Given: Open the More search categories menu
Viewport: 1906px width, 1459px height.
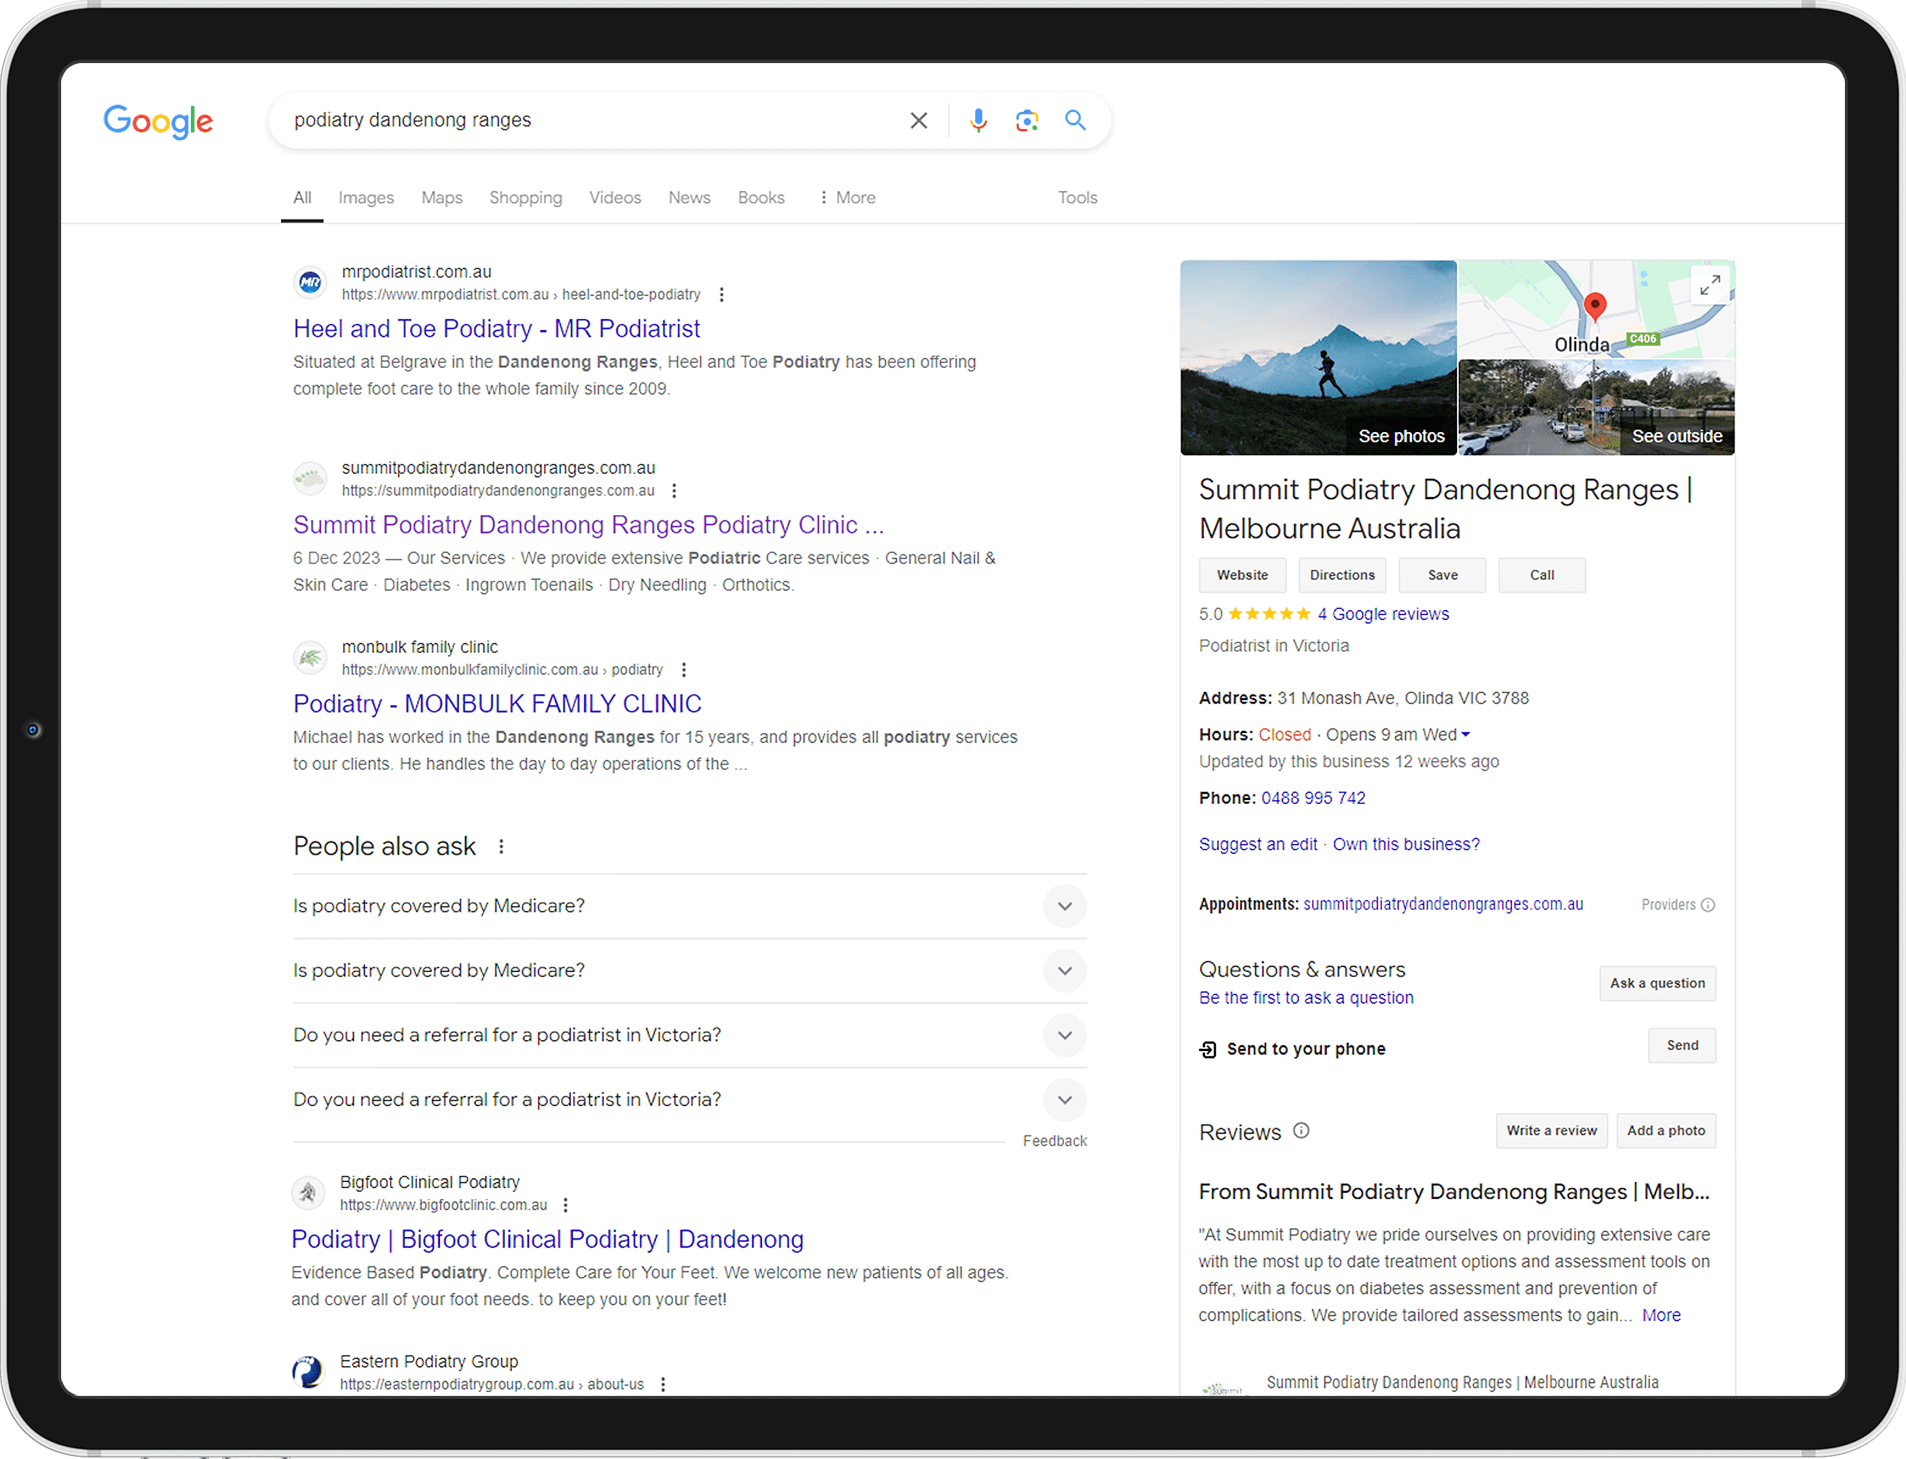Looking at the screenshot, I should [x=847, y=198].
